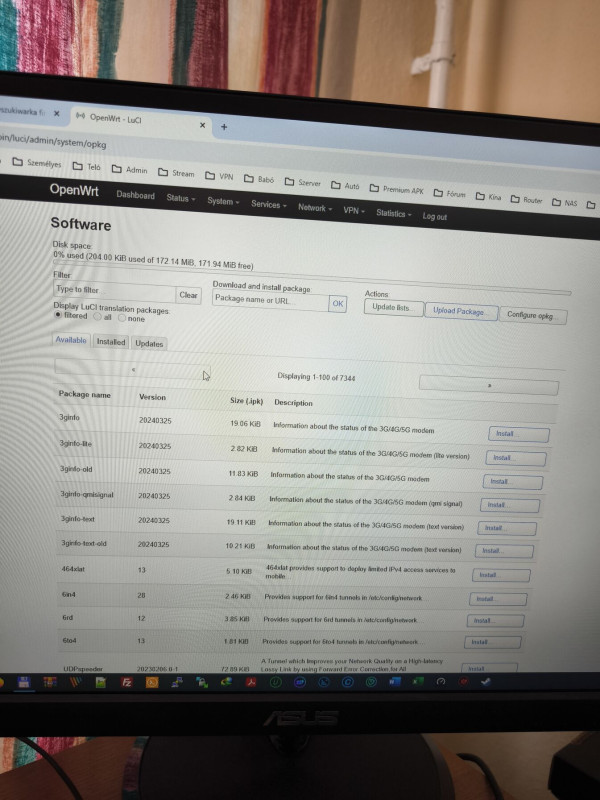Install the 464xlat package
Screen dimensions: 600x800
point(501,575)
